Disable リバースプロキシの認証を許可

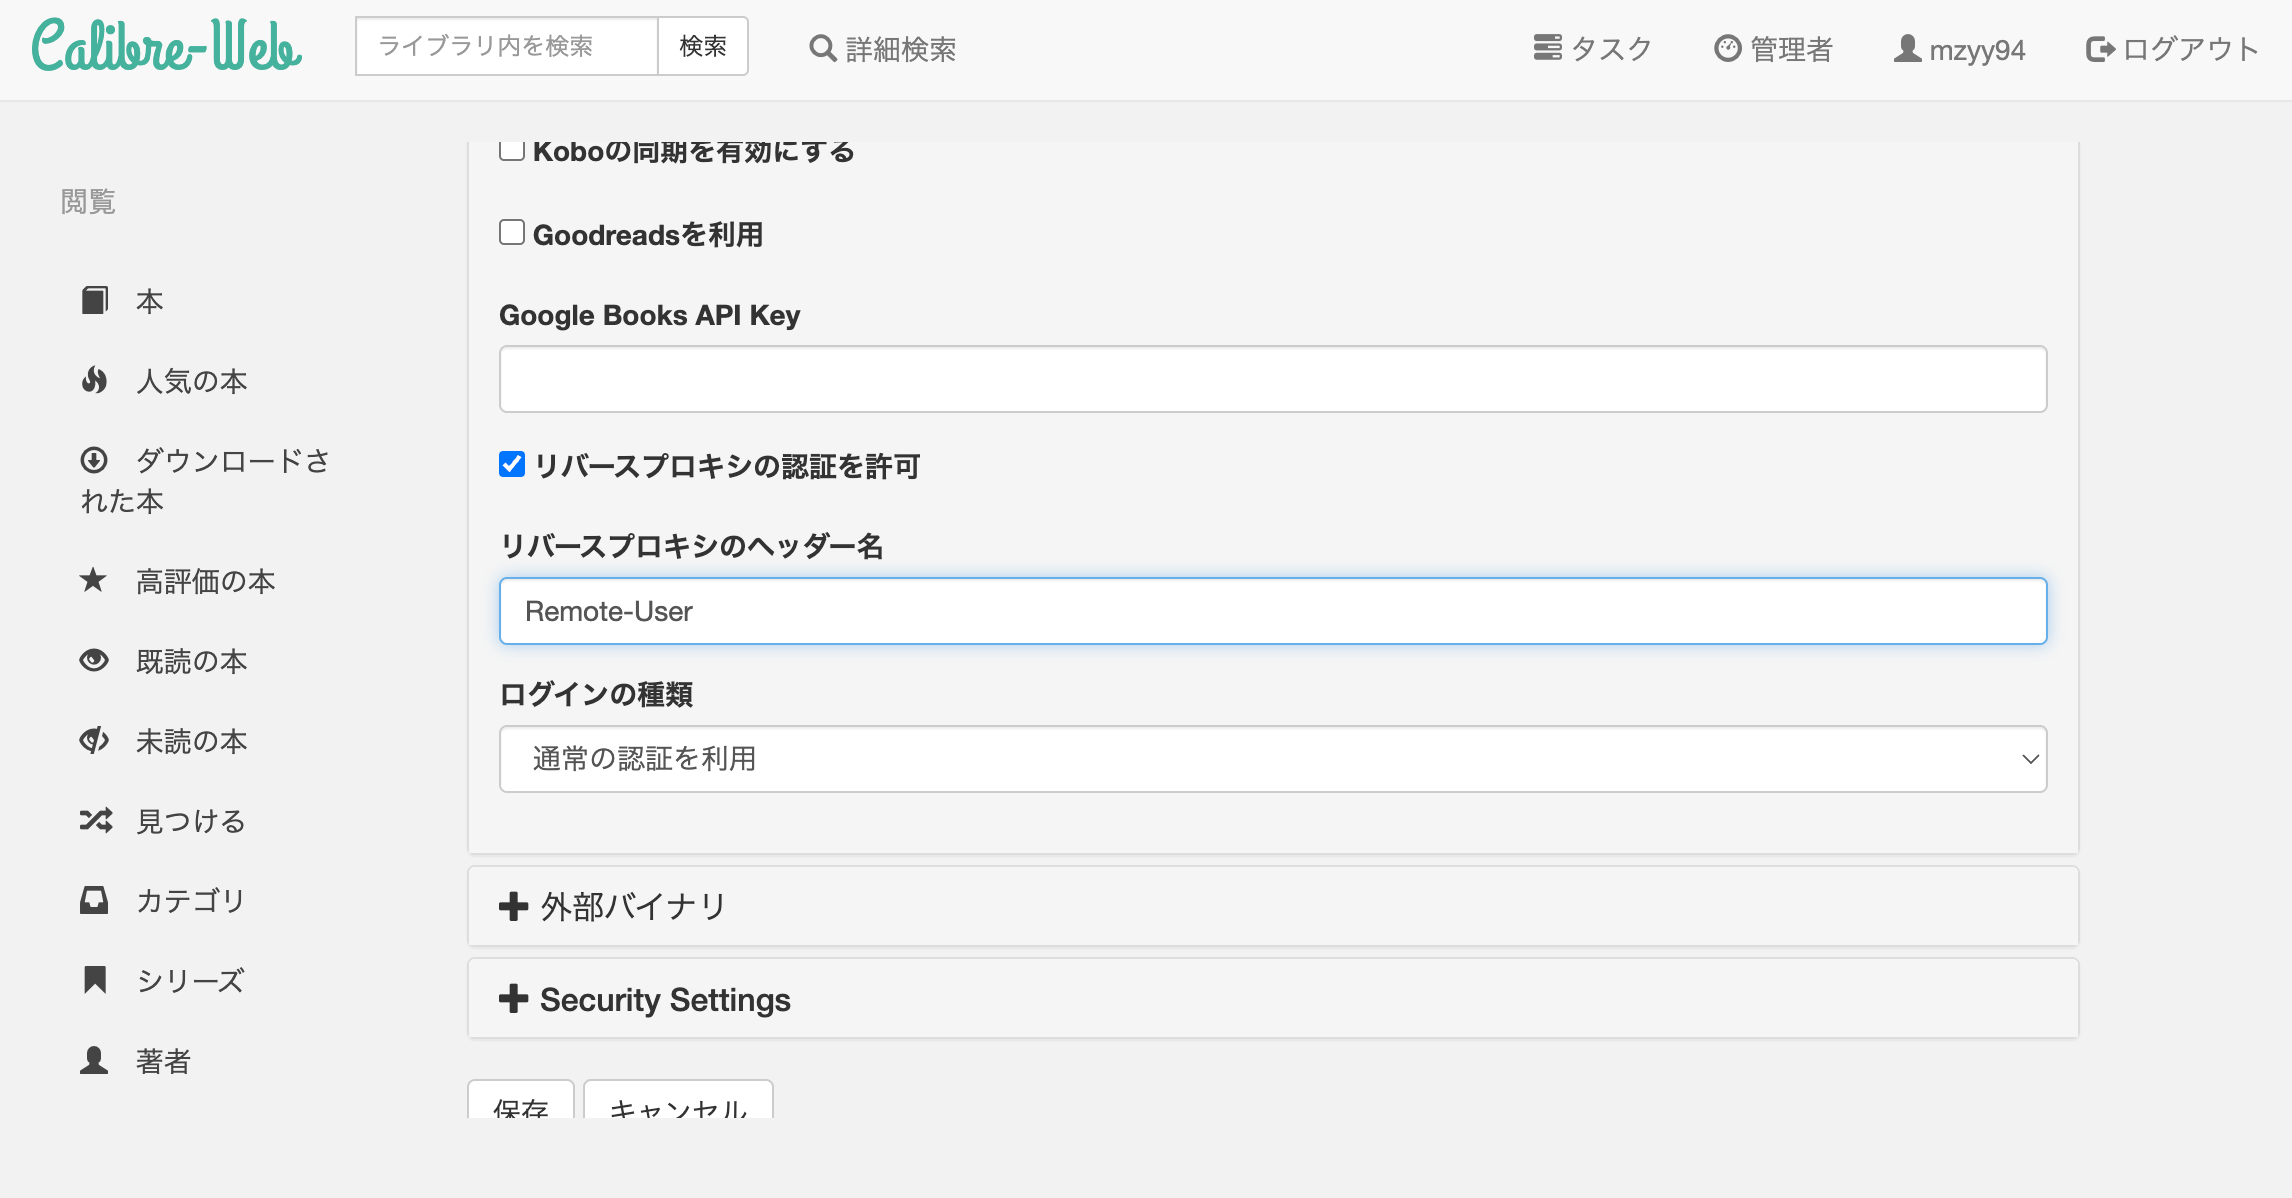(512, 464)
